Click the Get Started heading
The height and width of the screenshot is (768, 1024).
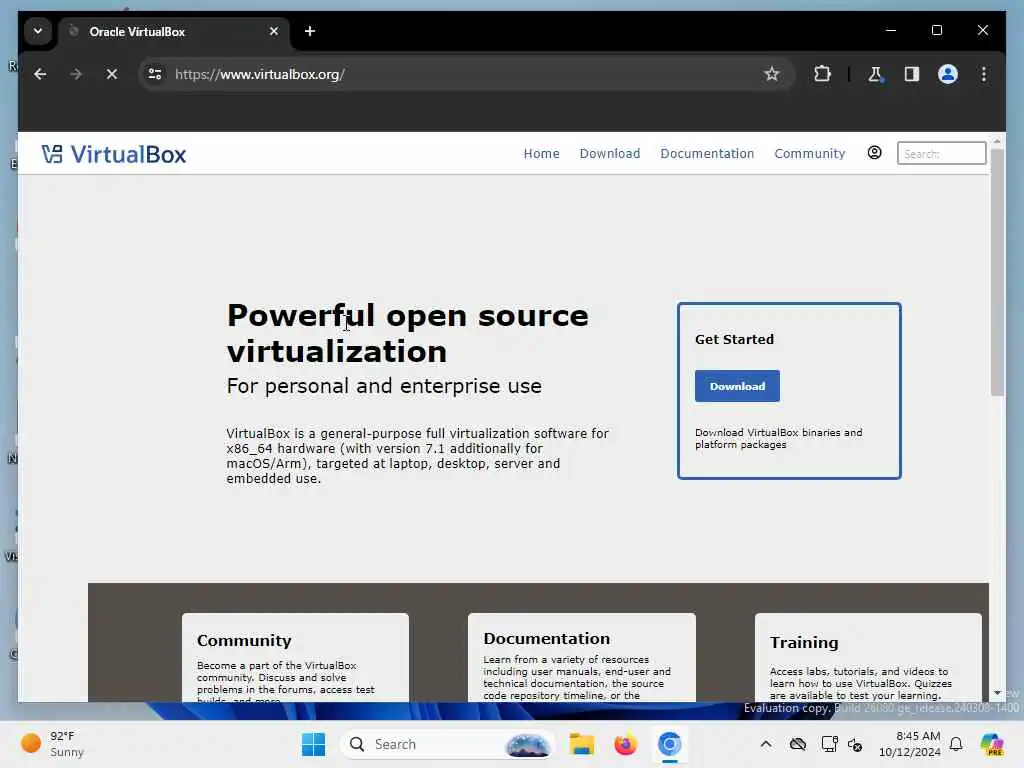[x=734, y=339]
